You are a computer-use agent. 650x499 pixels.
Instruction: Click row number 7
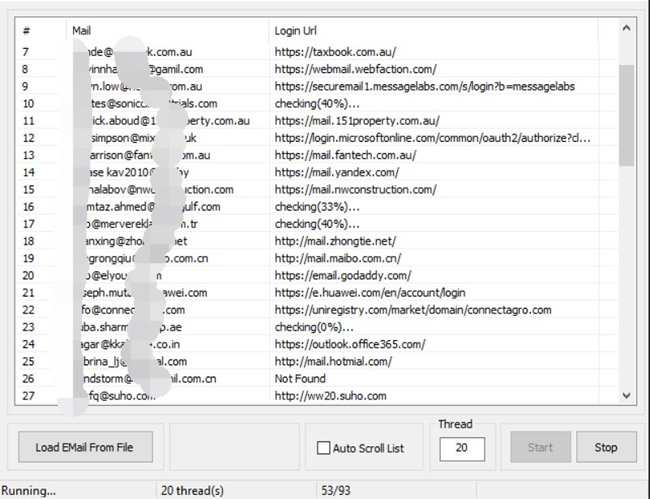coord(26,52)
